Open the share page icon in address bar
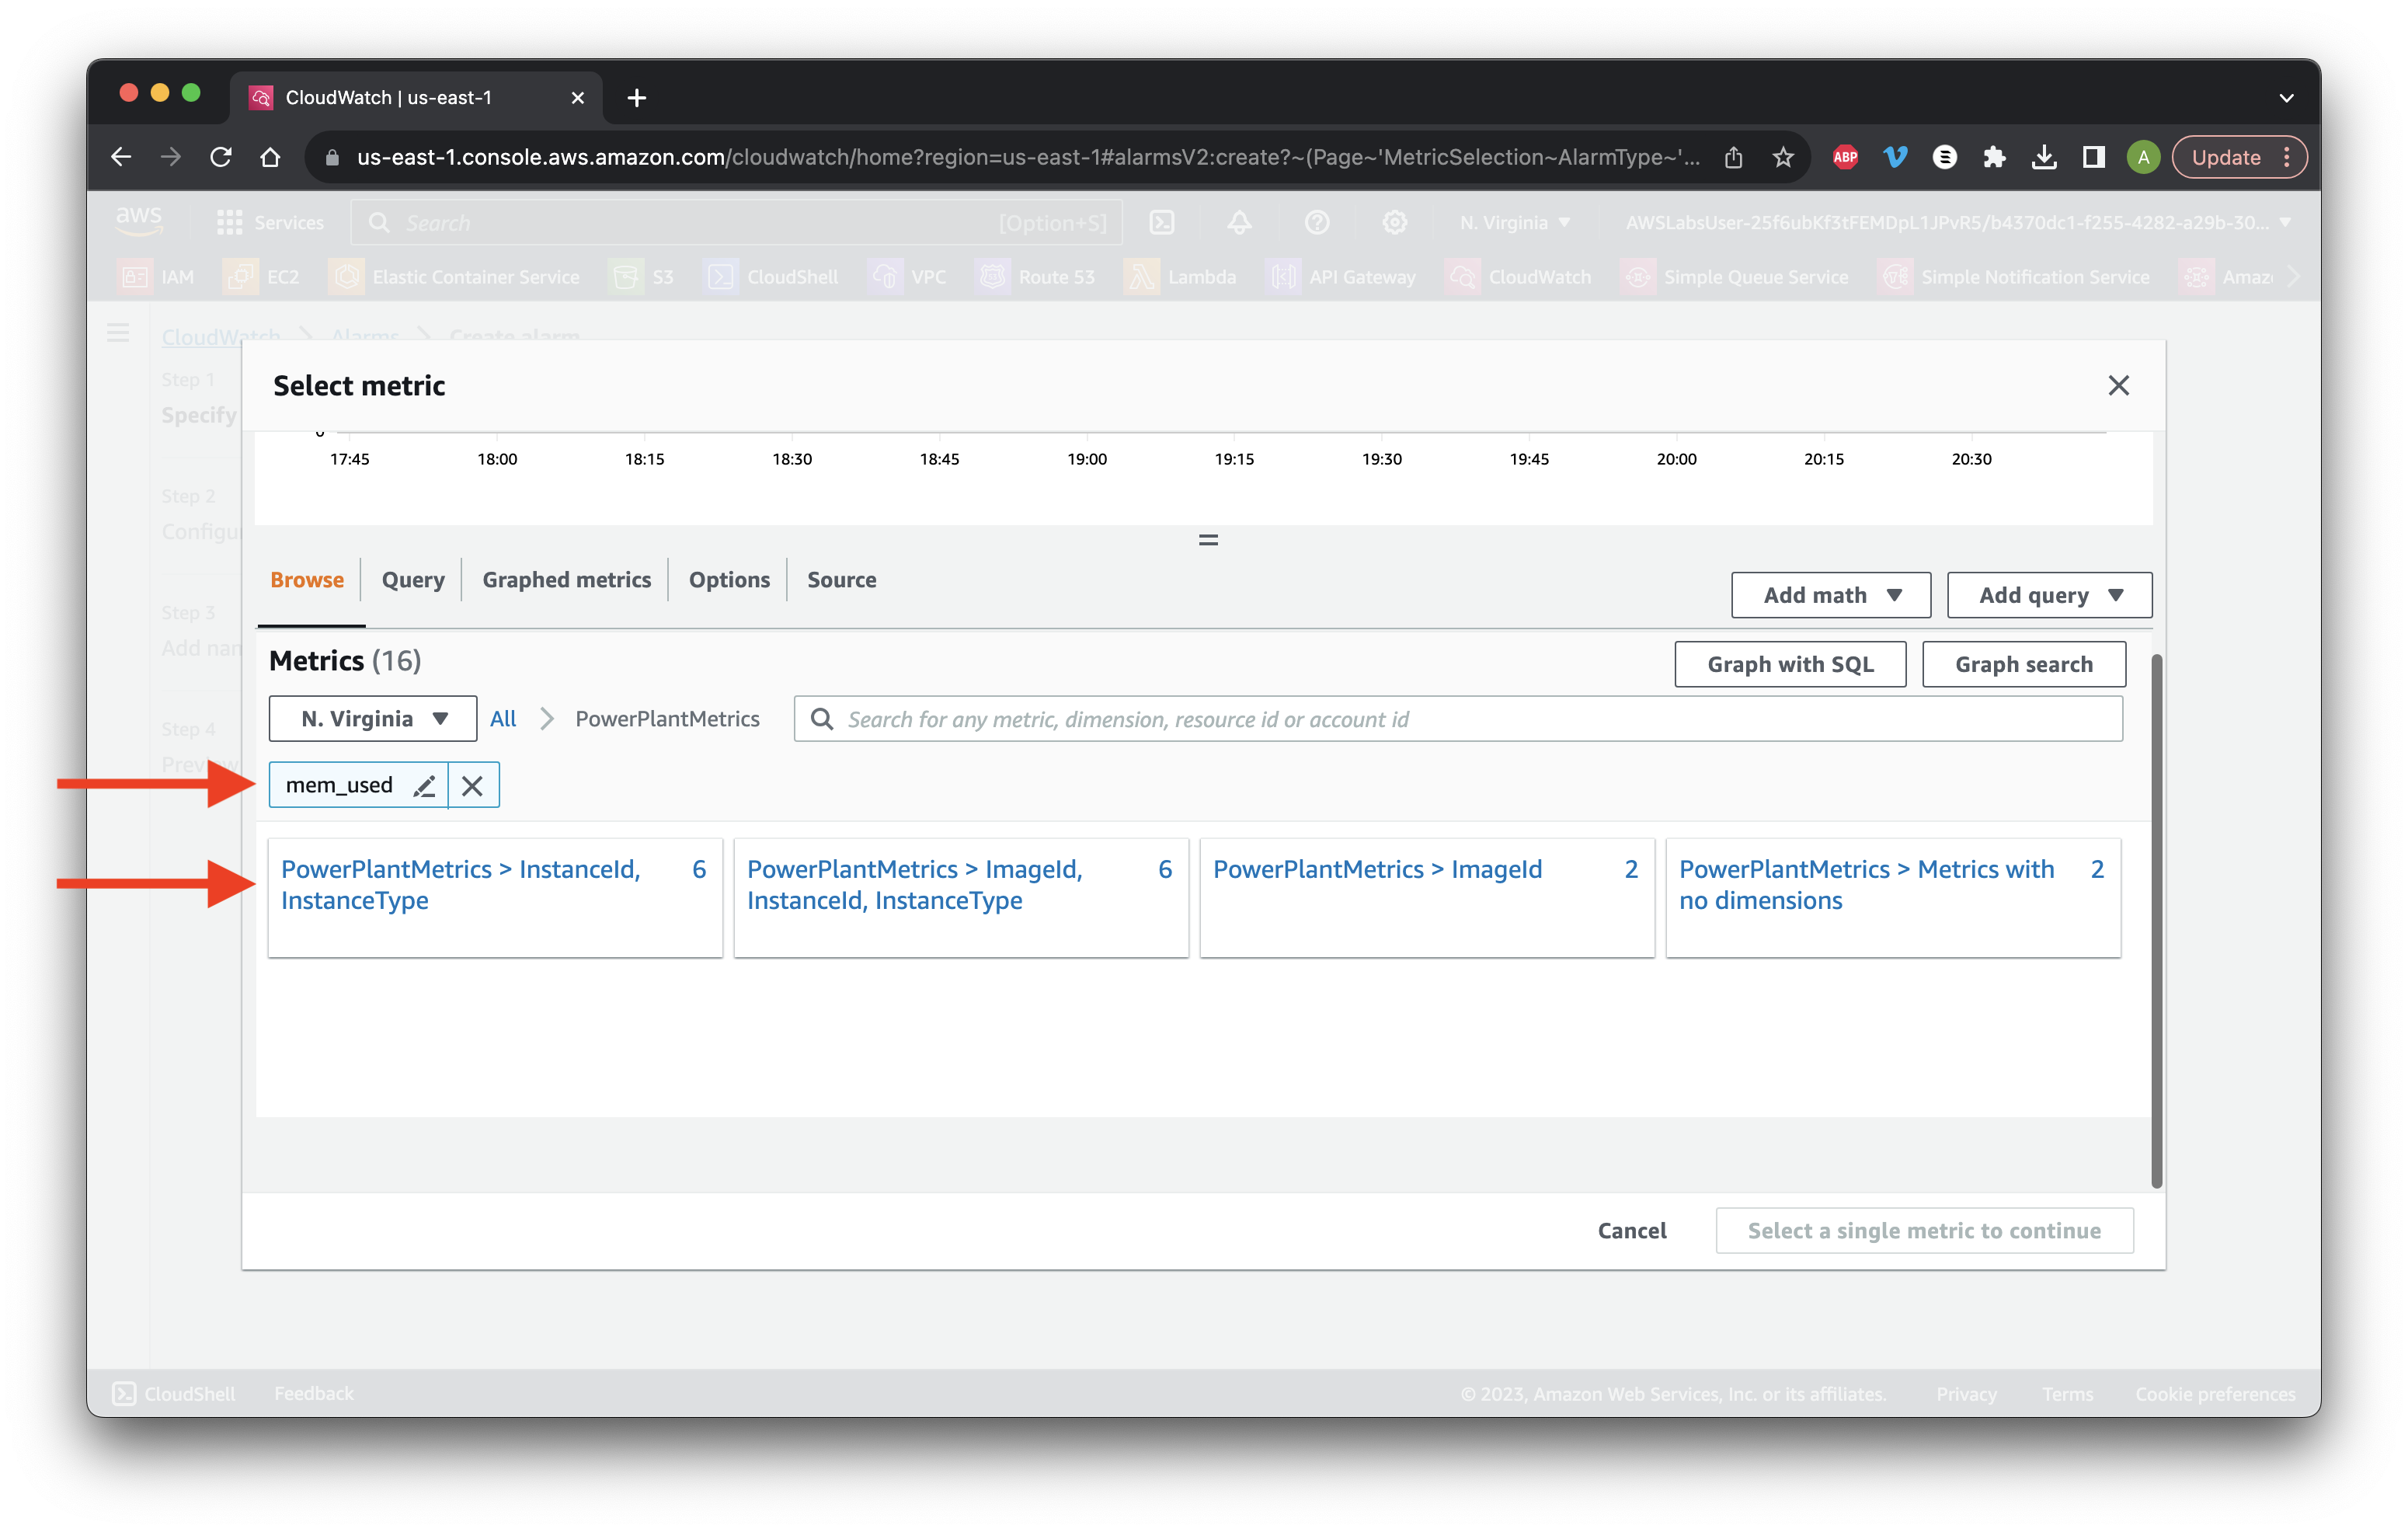 [x=1733, y=157]
